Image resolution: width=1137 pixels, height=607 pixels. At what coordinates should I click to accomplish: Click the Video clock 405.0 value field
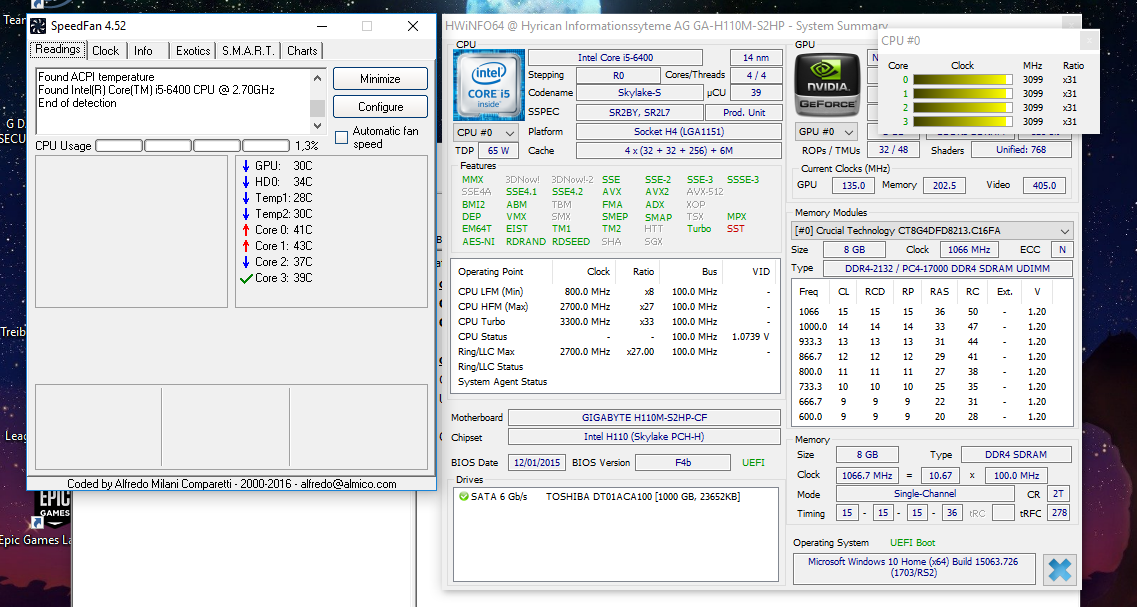[1044, 186]
